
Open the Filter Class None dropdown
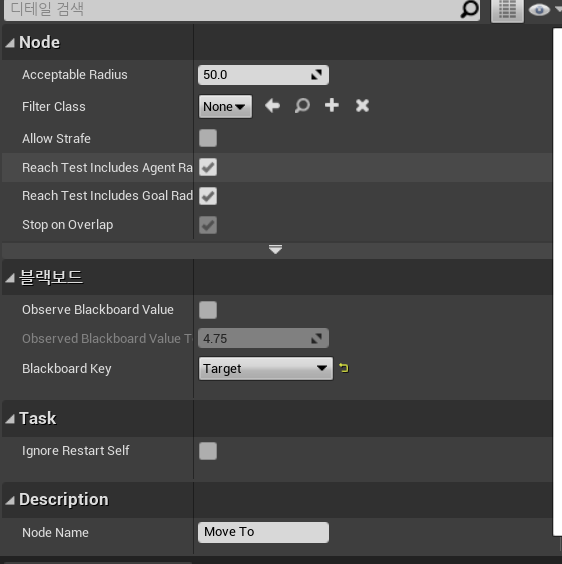click(x=225, y=106)
